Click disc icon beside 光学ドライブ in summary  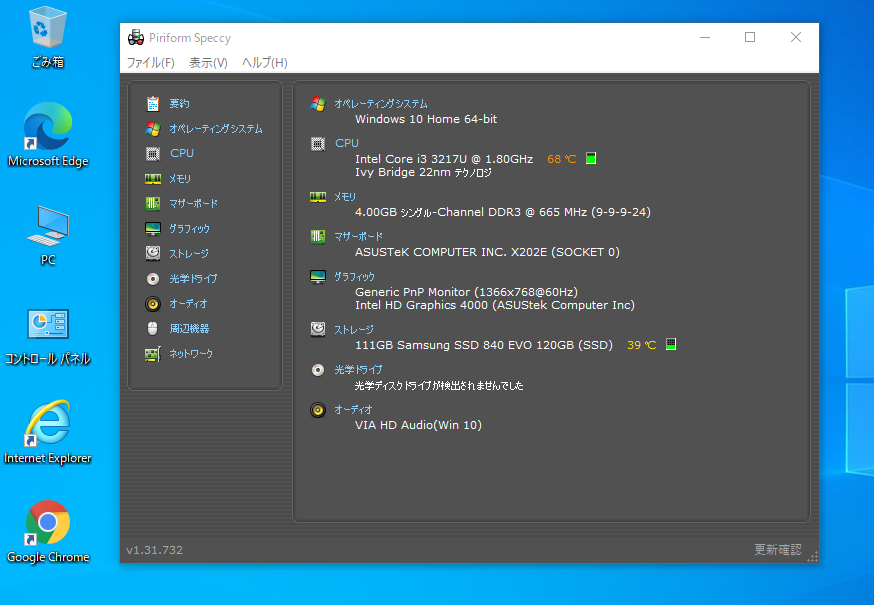[318, 370]
